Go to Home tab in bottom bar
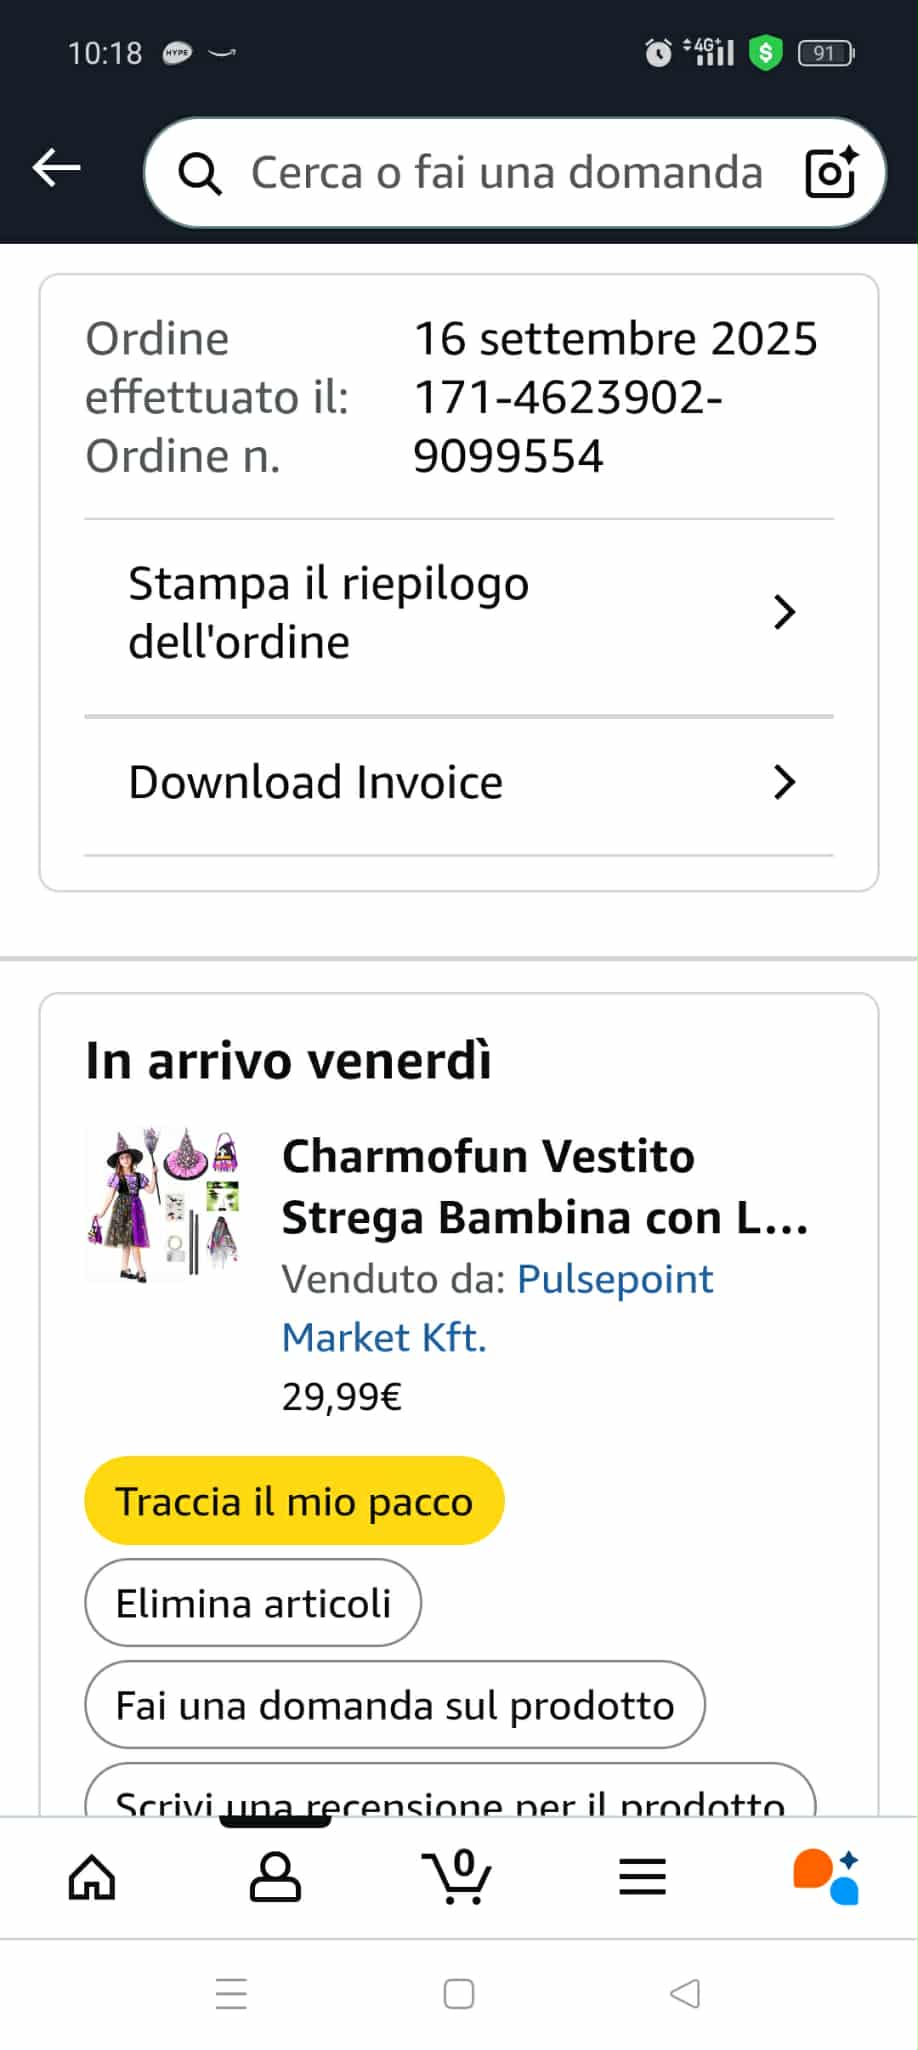The width and height of the screenshot is (918, 2050). tap(92, 1877)
